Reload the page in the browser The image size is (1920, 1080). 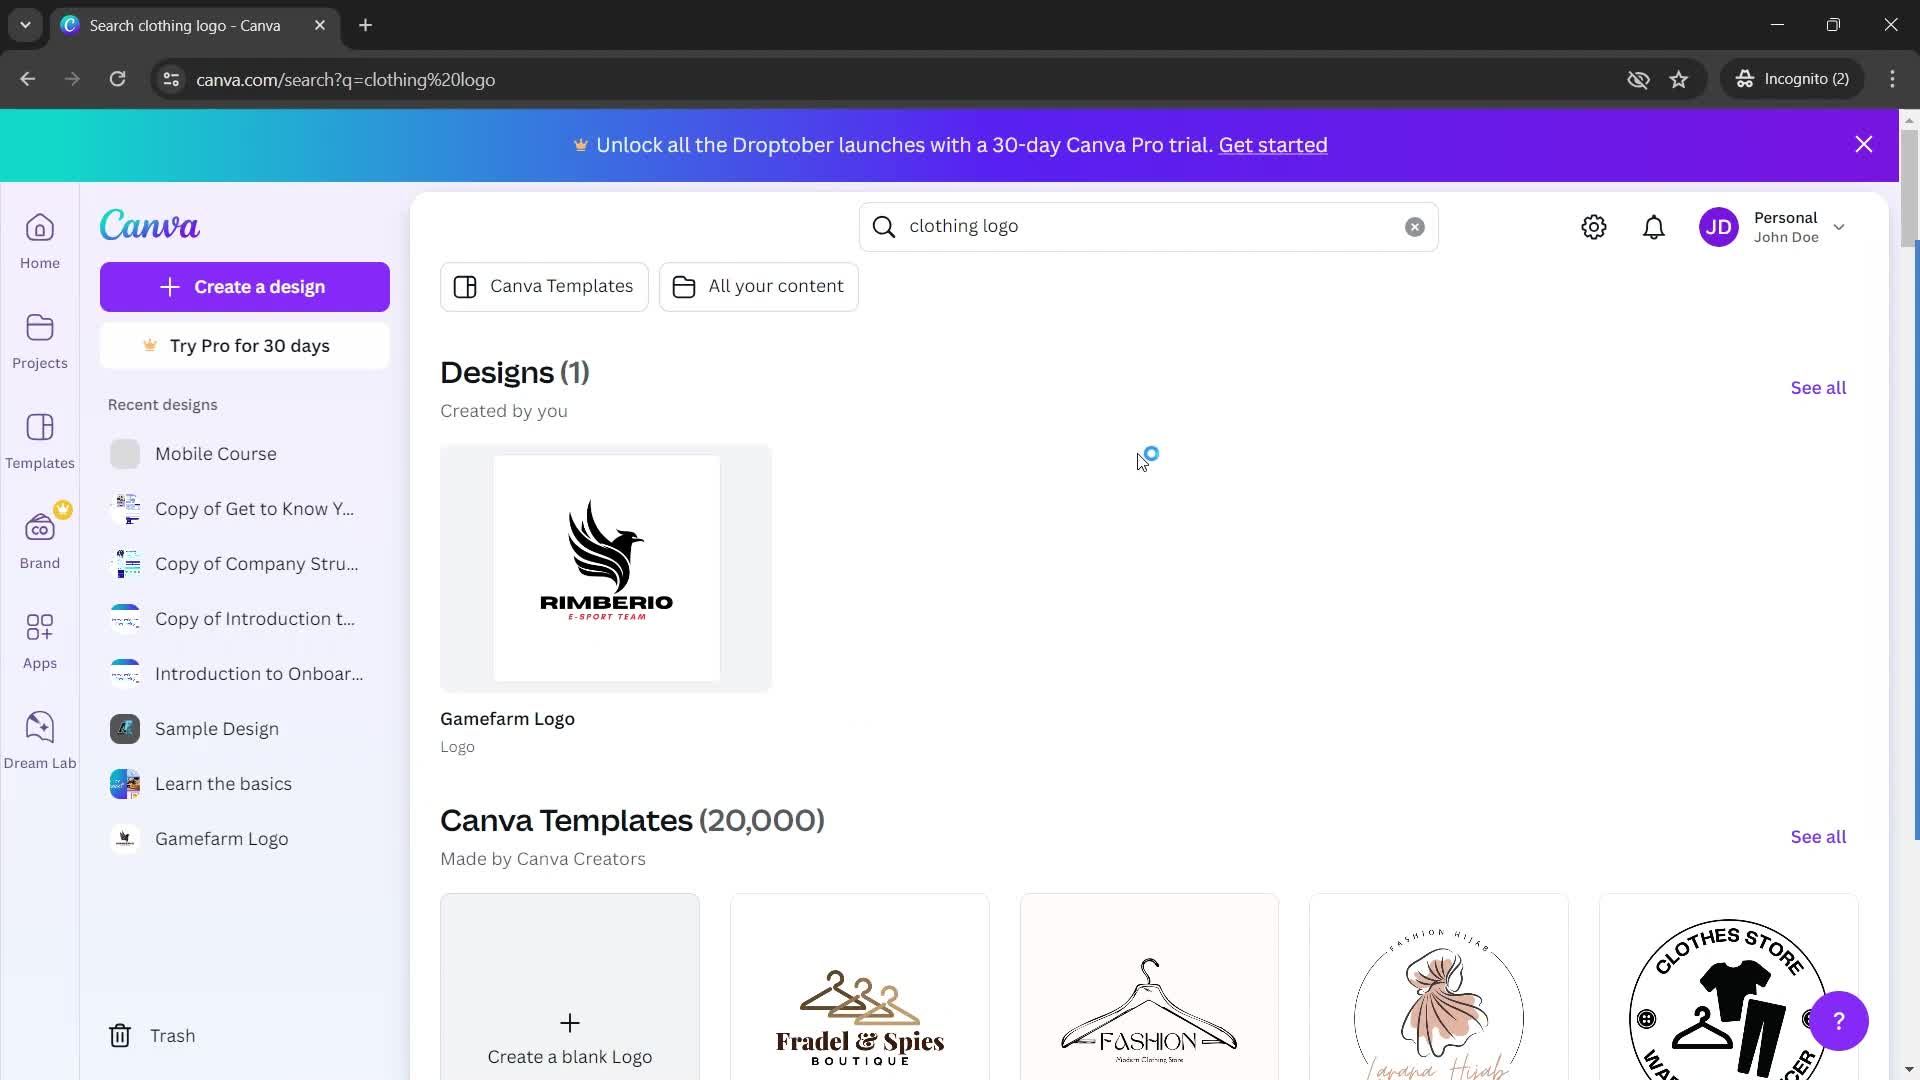click(x=117, y=79)
